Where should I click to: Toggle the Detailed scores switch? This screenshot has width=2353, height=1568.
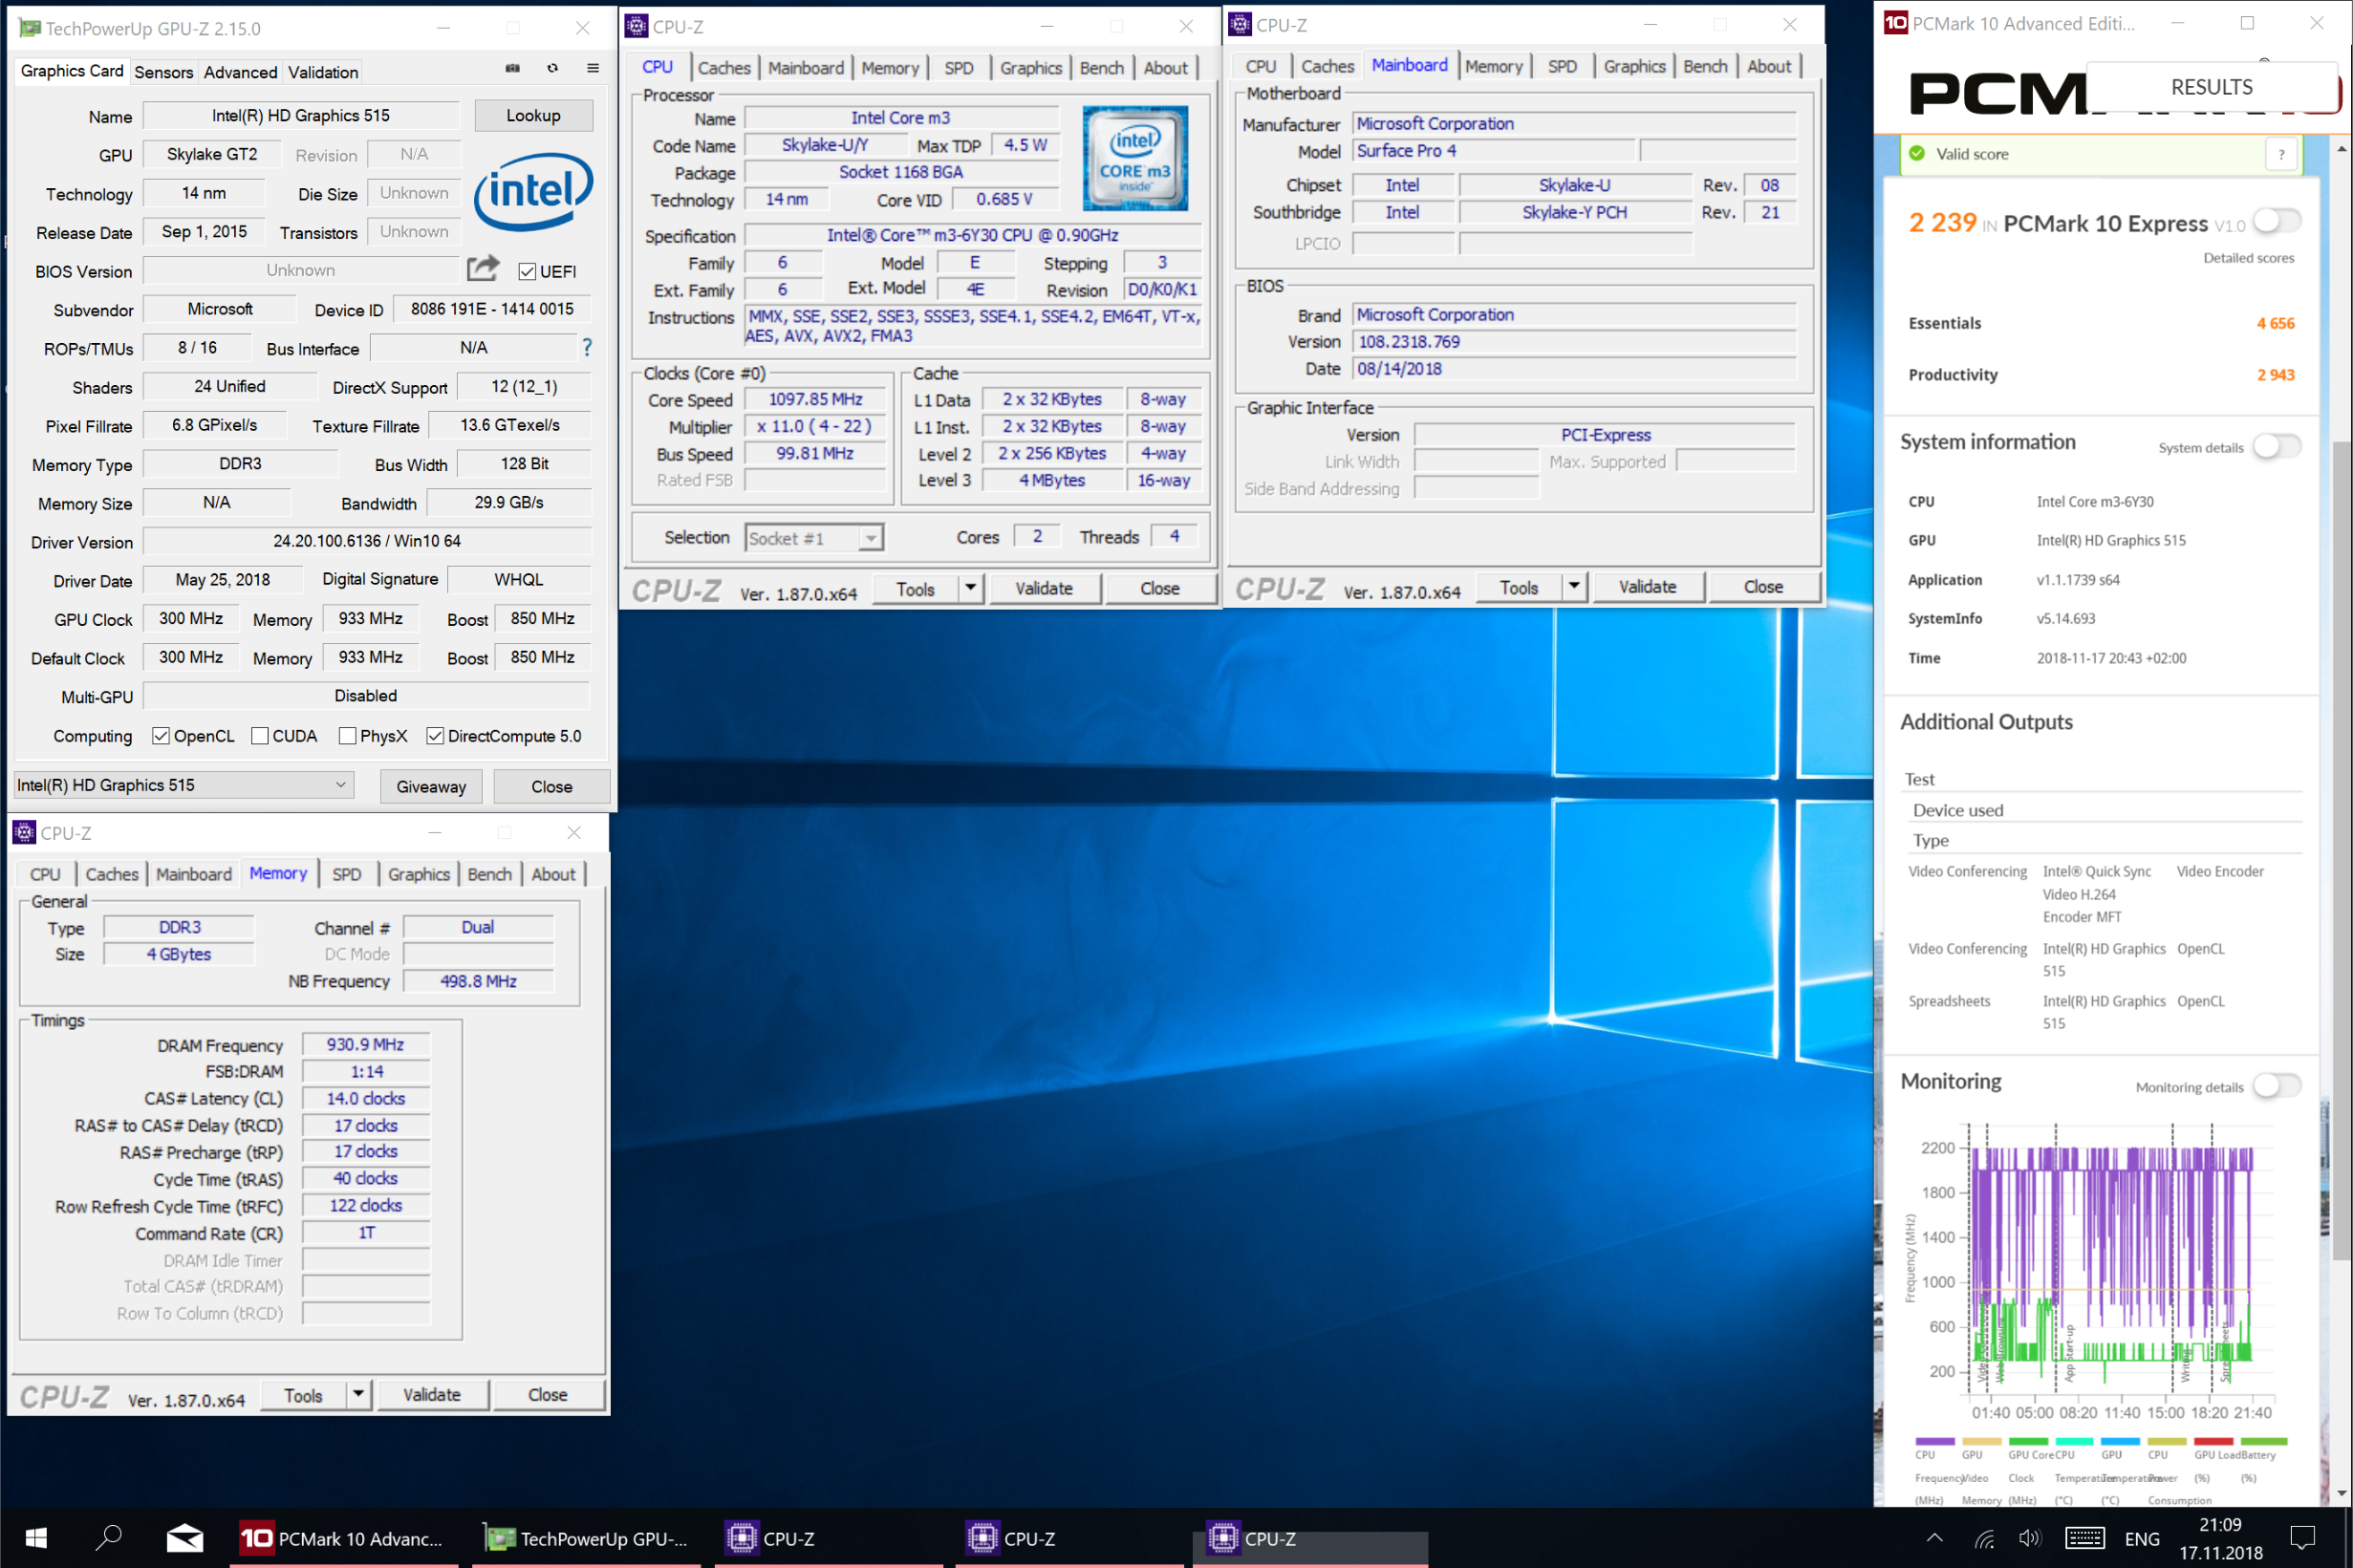coord(2277,220)
